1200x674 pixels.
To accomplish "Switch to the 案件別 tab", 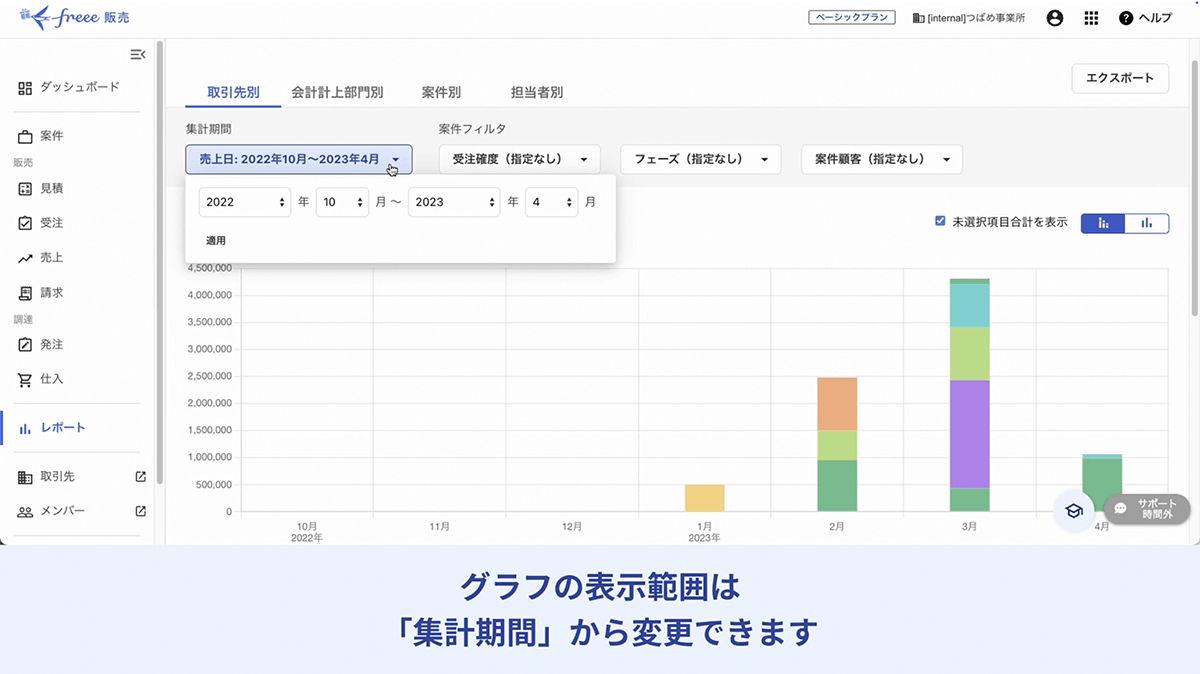I will click(441, 92).
